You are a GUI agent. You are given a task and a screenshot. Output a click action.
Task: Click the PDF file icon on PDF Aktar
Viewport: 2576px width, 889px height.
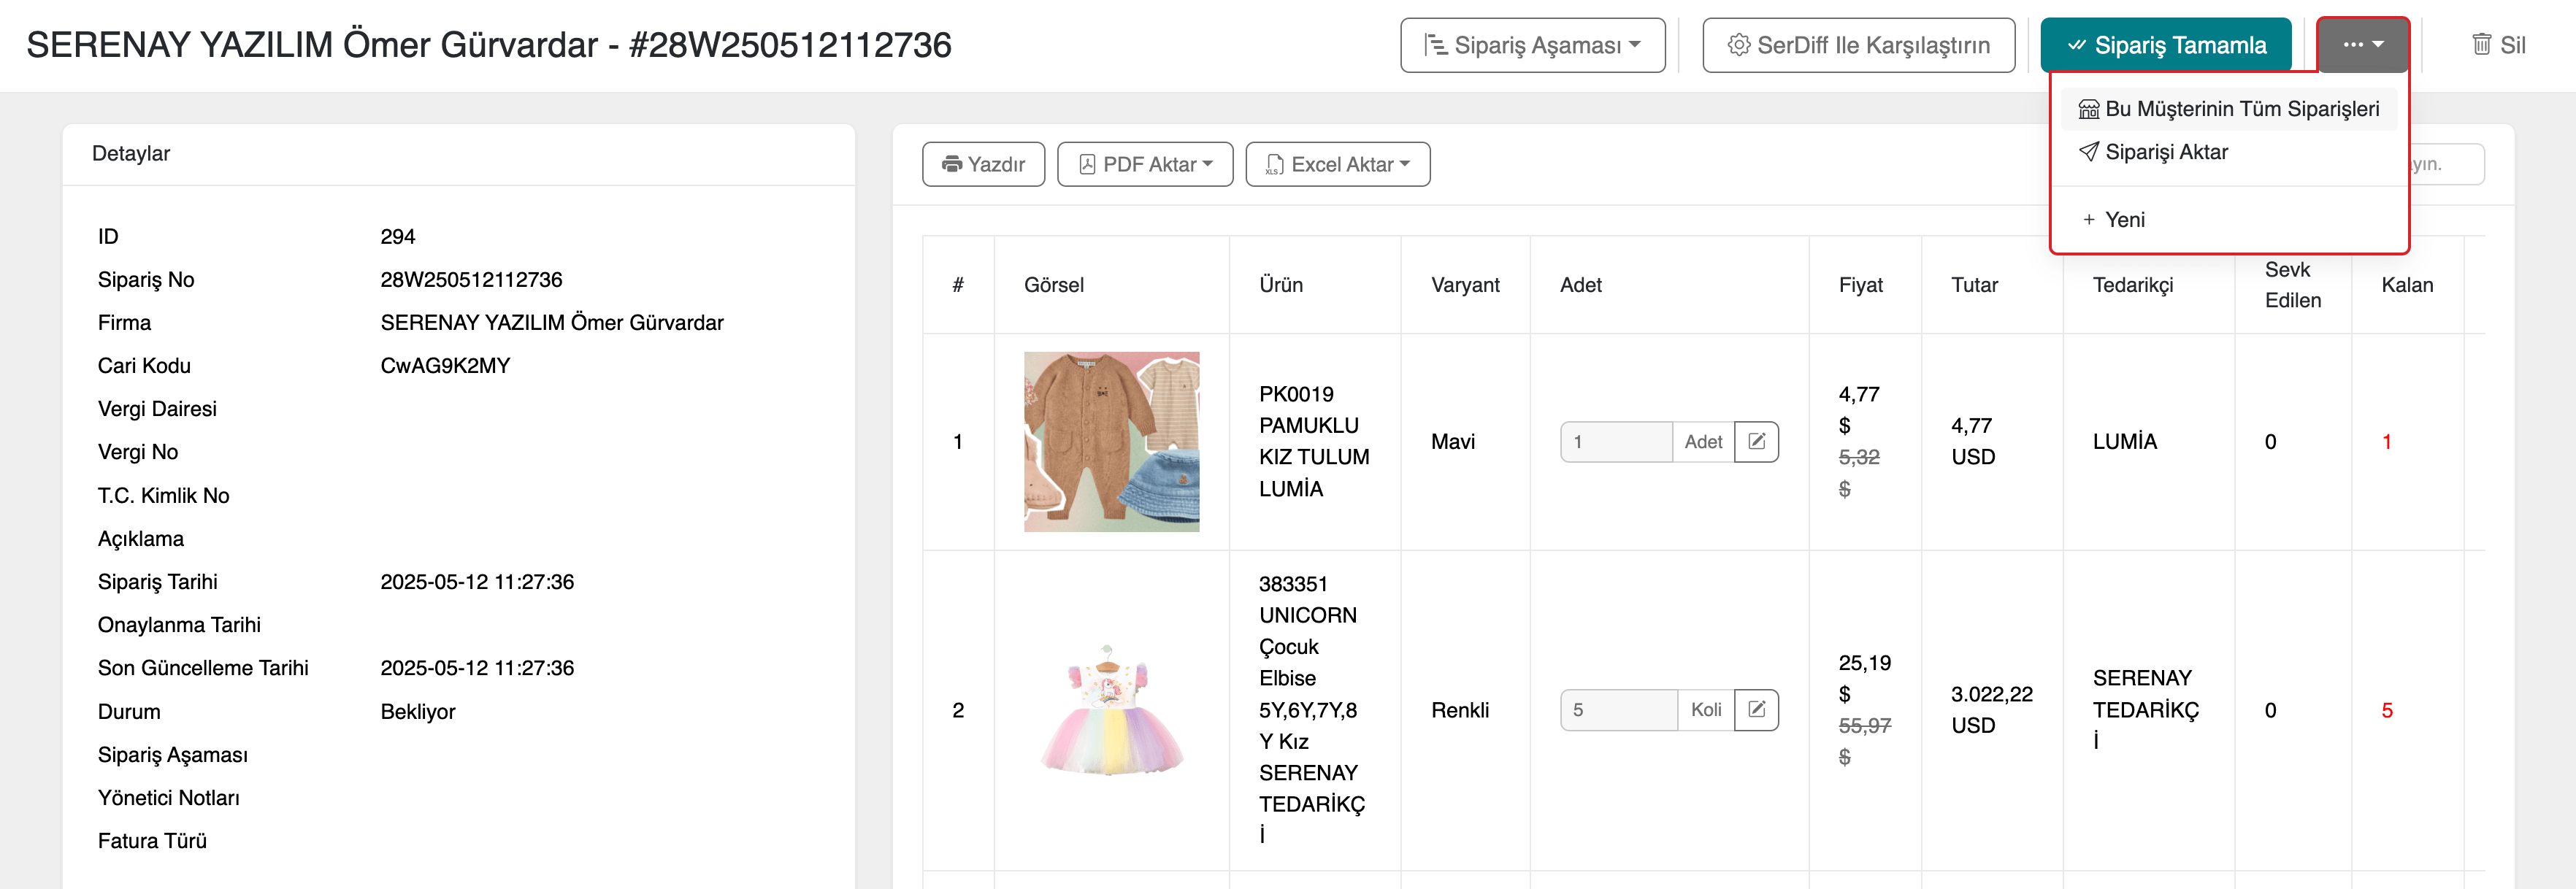(1087, 164)
